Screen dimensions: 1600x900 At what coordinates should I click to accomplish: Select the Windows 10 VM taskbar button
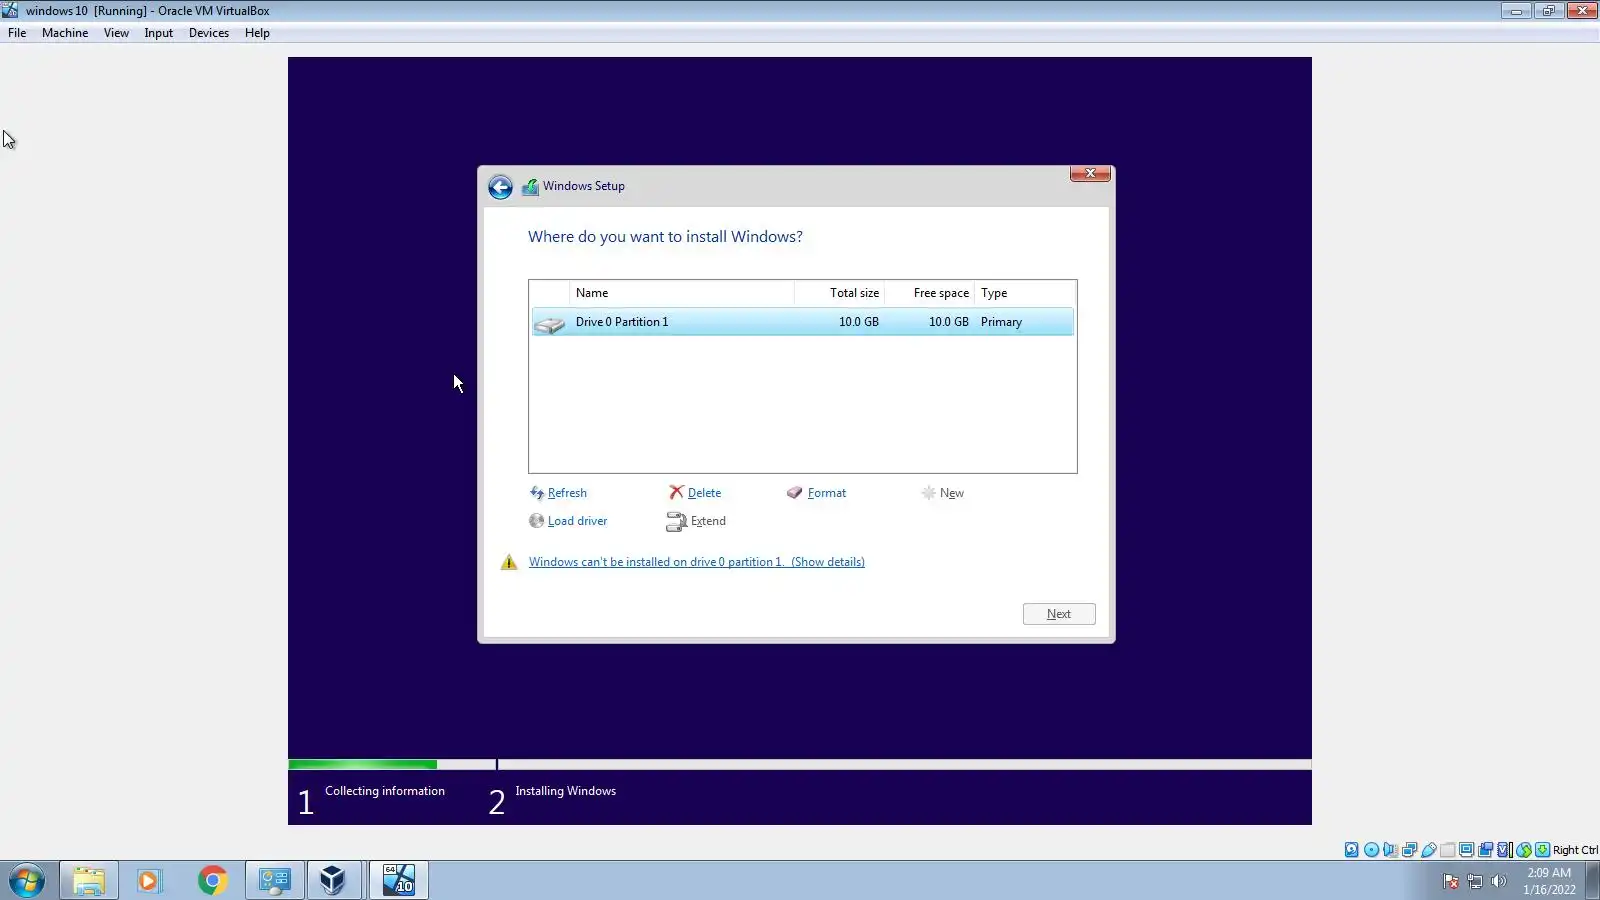[399, 881]
